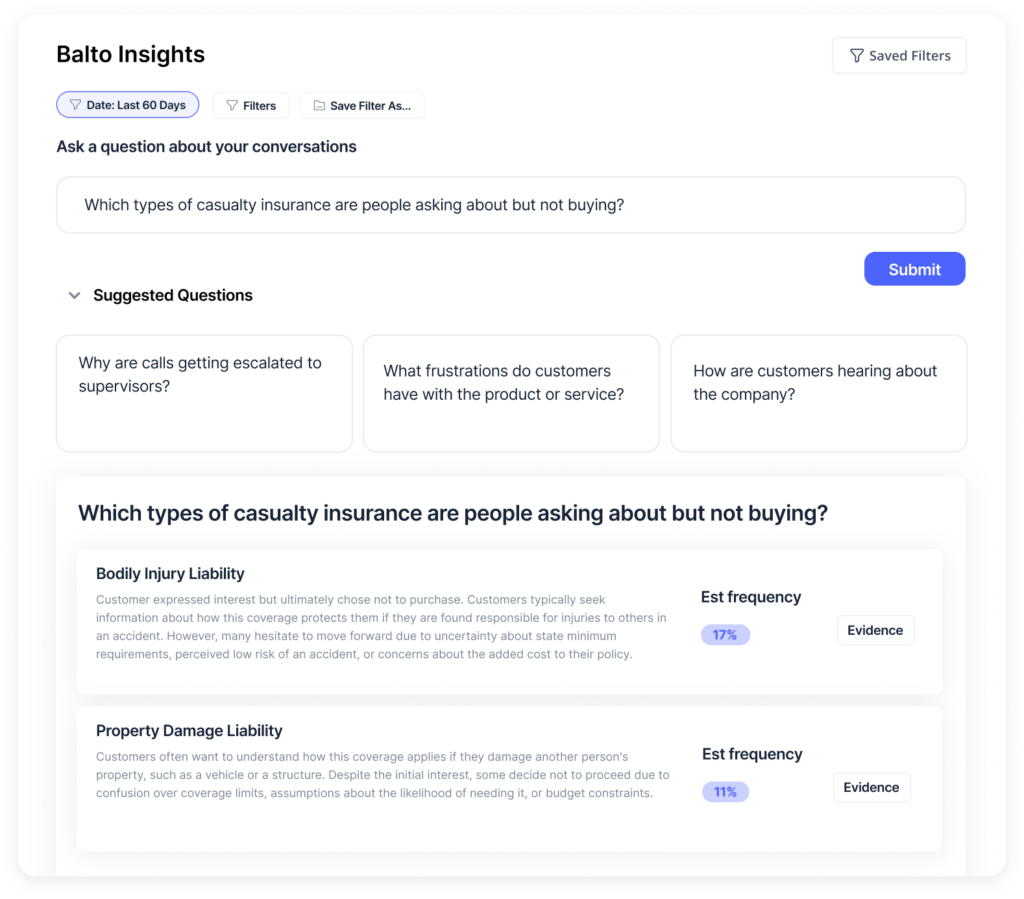Select 'Why are calls getting escalated' suggestion
This screenshot has width=1024, height=899.
point(204,394)
